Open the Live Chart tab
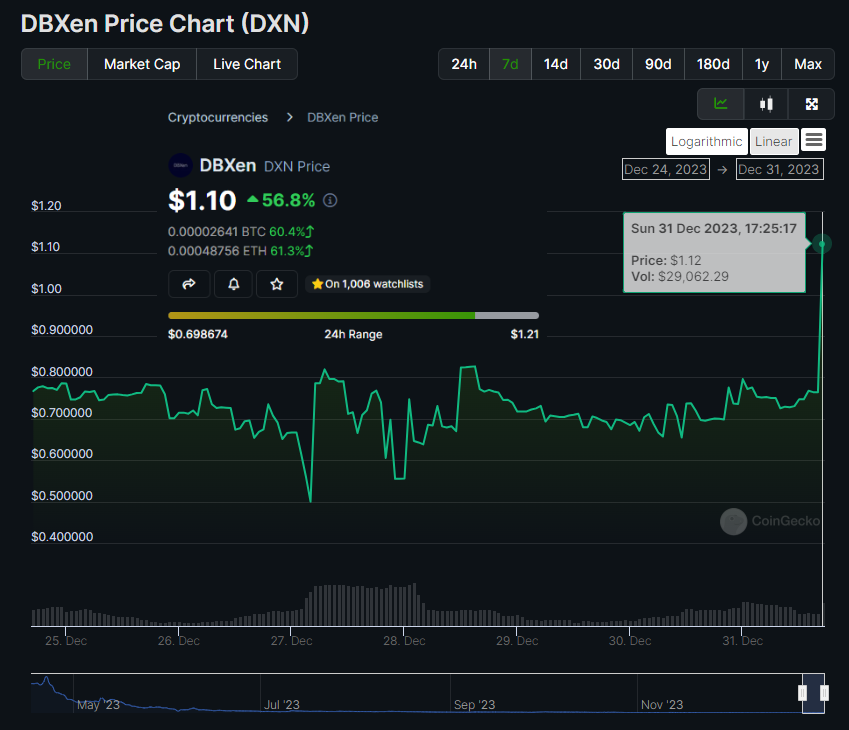Screen dimensions: 849x730 pyautogui.click(x=247, y=64)
